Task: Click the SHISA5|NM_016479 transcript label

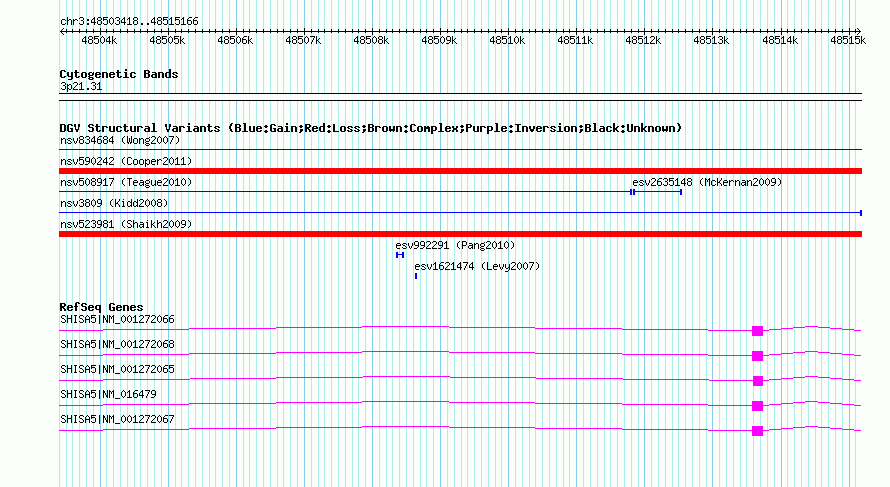Action: coord(108,394)
